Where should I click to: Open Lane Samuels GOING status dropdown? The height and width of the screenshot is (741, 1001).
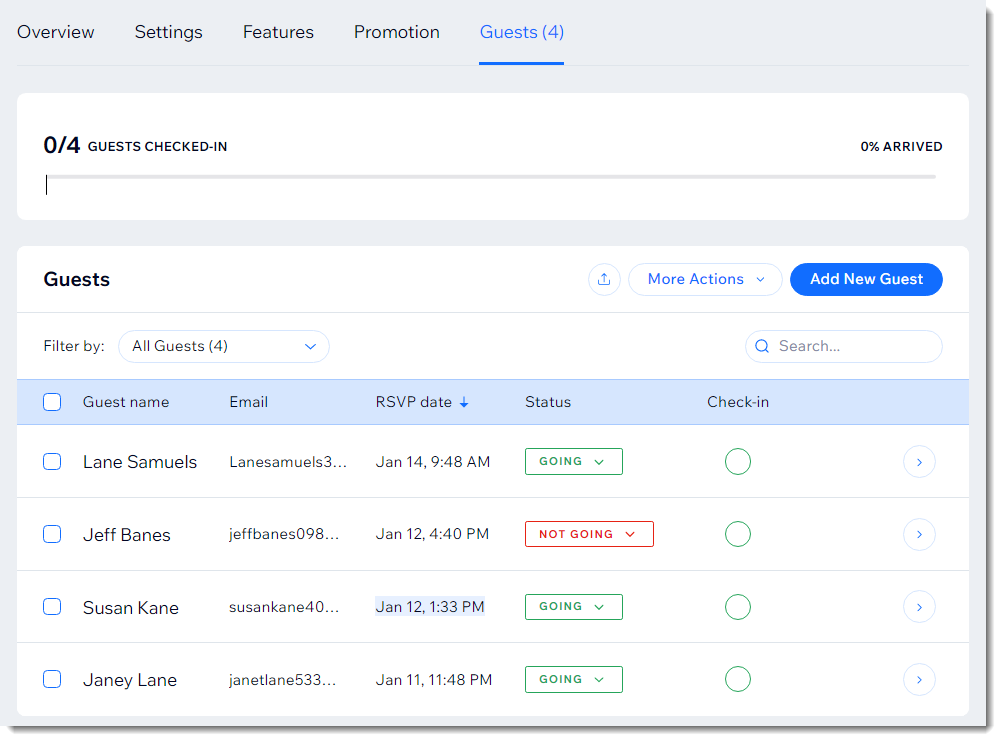(573, 461)
